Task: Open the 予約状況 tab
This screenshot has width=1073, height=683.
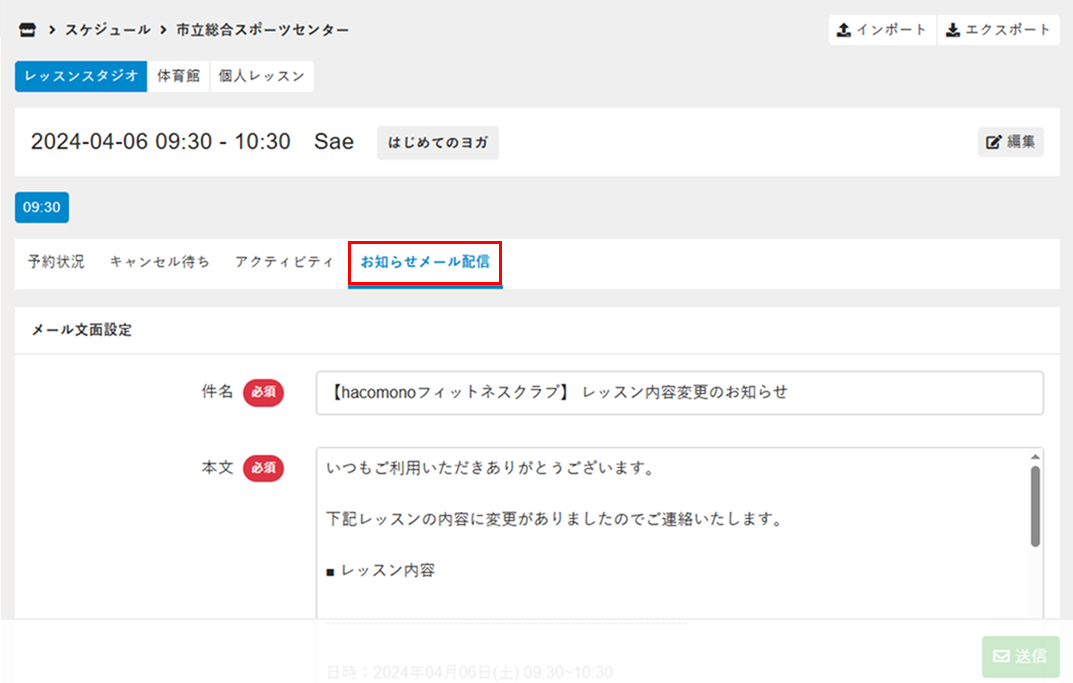Action: pyautogui.click(x=56, y=263)
